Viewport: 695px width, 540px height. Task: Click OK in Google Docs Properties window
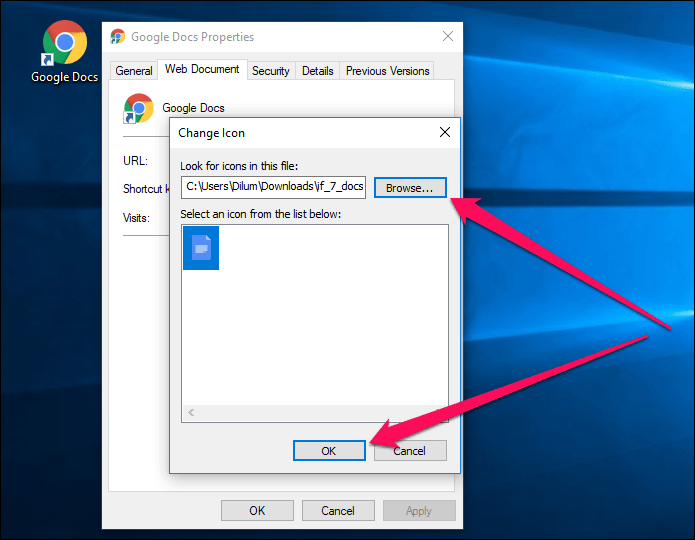point(257,511)
